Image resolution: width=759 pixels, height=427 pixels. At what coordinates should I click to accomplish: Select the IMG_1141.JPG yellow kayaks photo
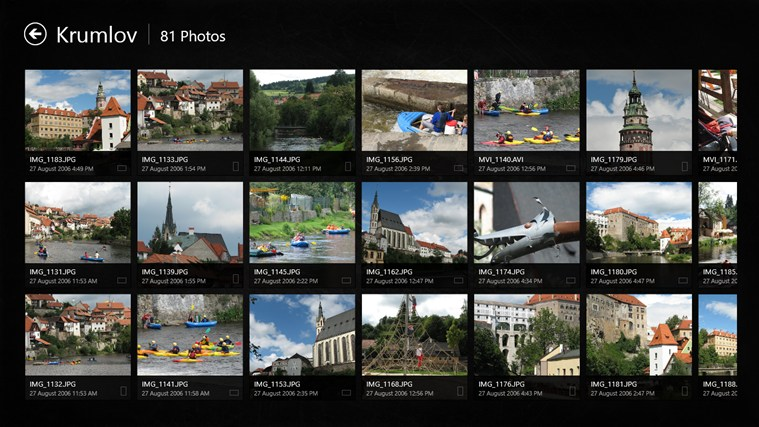point(190,335)
